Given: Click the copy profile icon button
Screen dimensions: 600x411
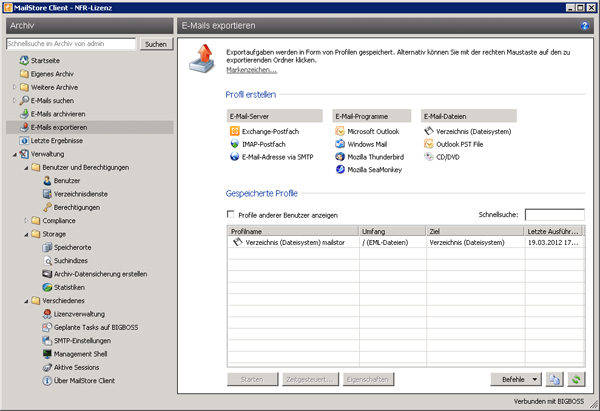Looking at the screenshot, I should tap(554, 379).
